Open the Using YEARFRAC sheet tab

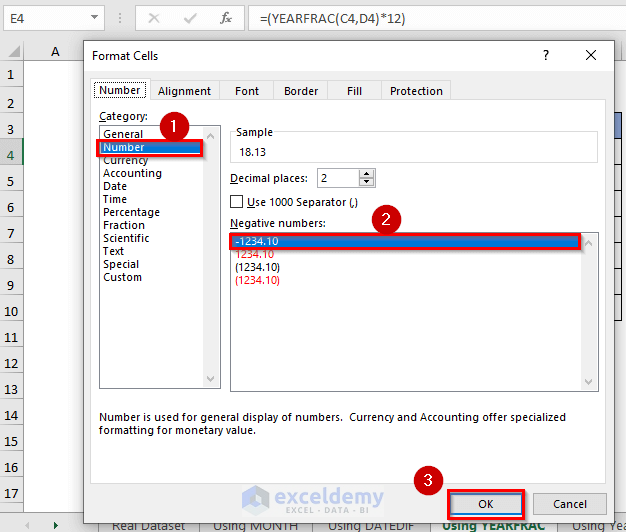(493, 526)
